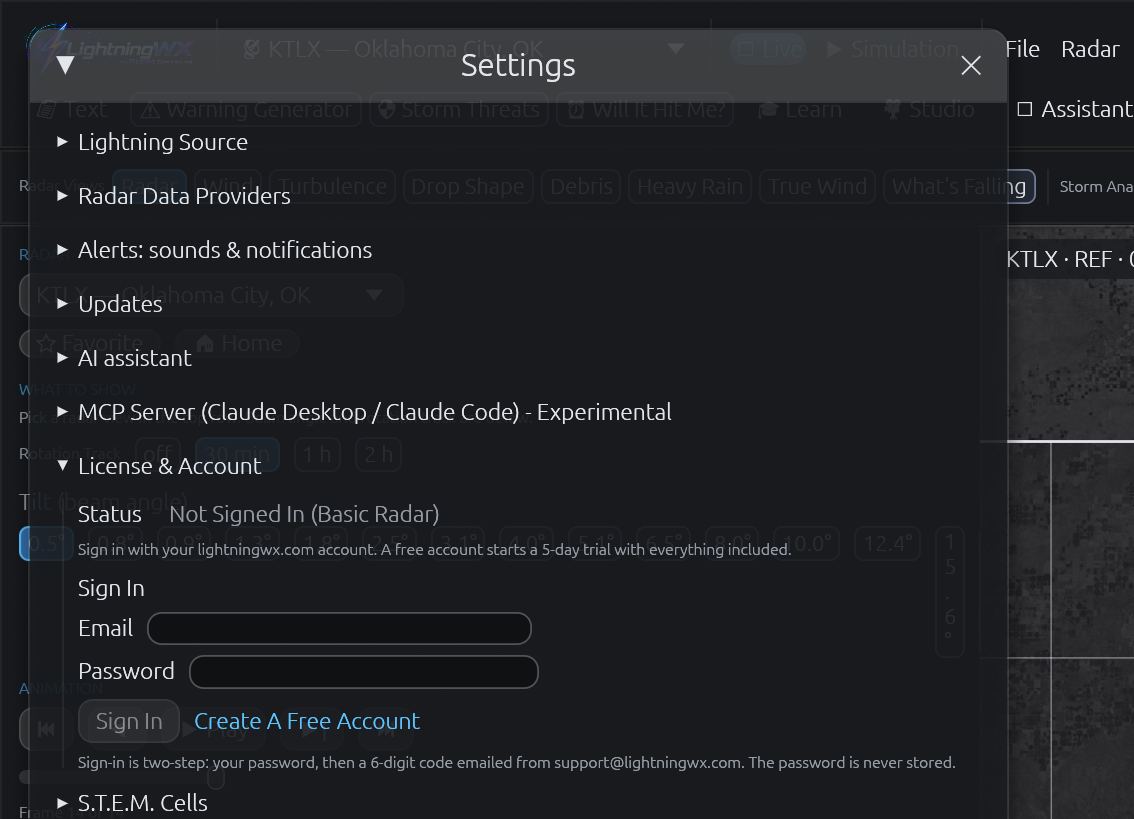1134x819 pixels.
Task: Expand the MCP Server Experimental section
Action: pos(364,412)
